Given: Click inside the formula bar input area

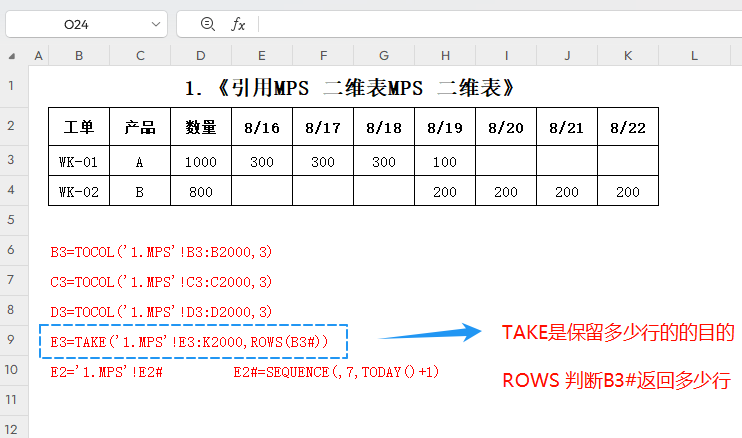Looking at the screenshot, I should [x=502, y=24].
